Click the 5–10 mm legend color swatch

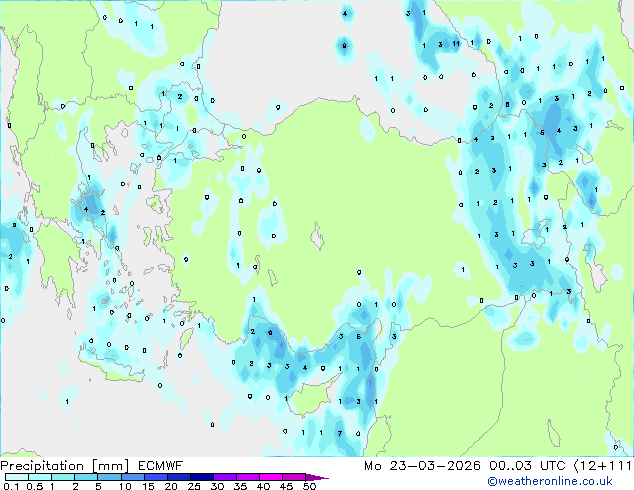point(109,477)
